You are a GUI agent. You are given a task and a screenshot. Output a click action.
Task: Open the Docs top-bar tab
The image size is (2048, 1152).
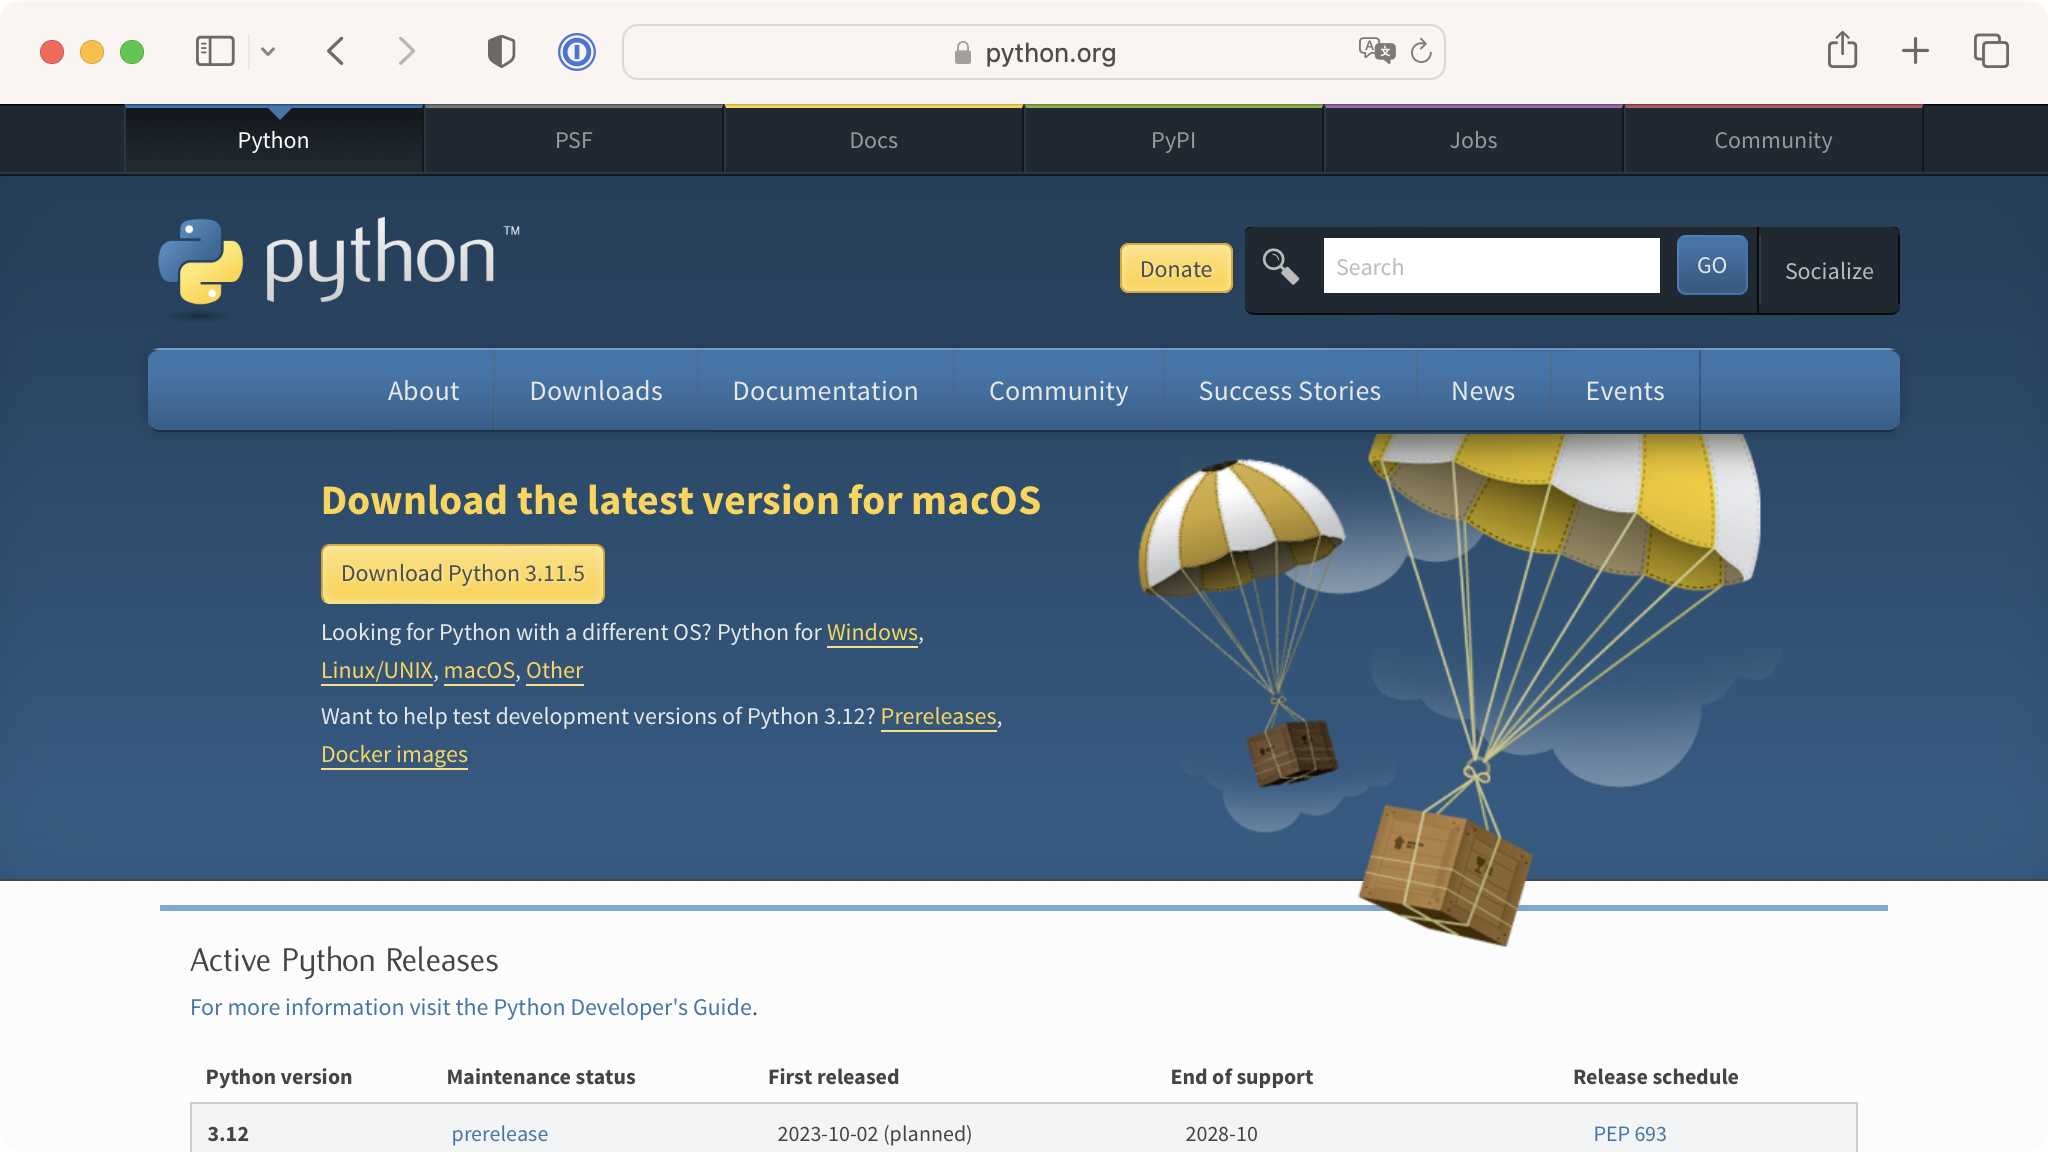point(874,140)
